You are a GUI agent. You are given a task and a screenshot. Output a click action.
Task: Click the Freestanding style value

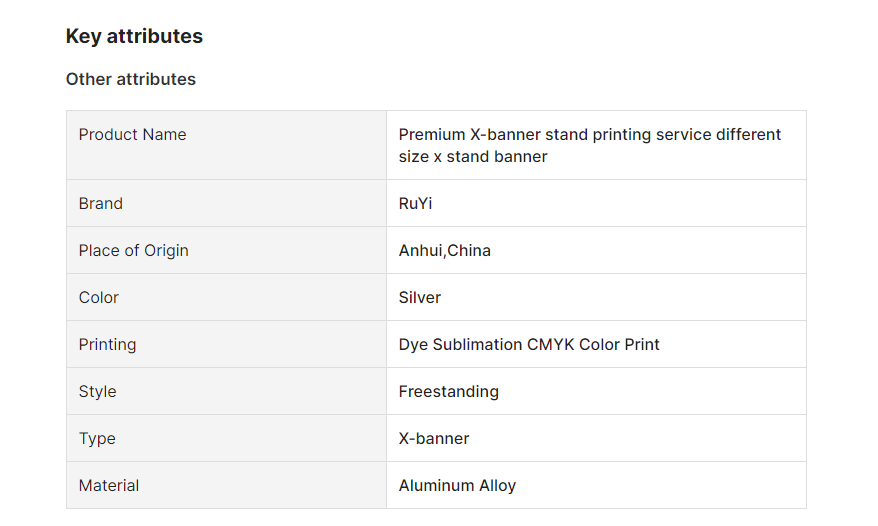coord(449,392)
